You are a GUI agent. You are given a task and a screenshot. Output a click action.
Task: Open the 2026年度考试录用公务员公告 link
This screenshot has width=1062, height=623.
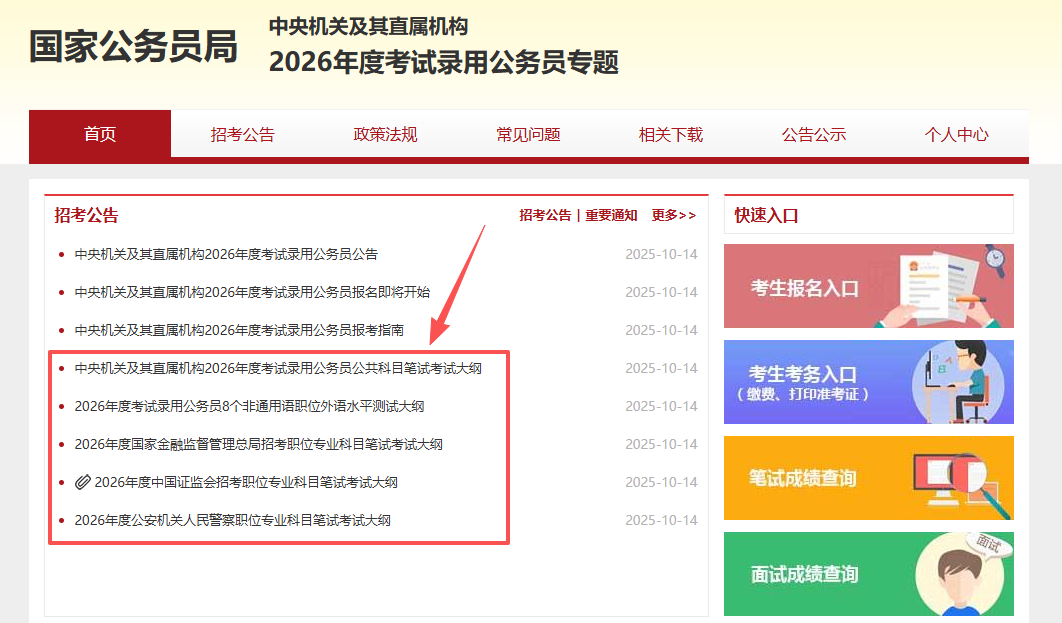[226, 254]
